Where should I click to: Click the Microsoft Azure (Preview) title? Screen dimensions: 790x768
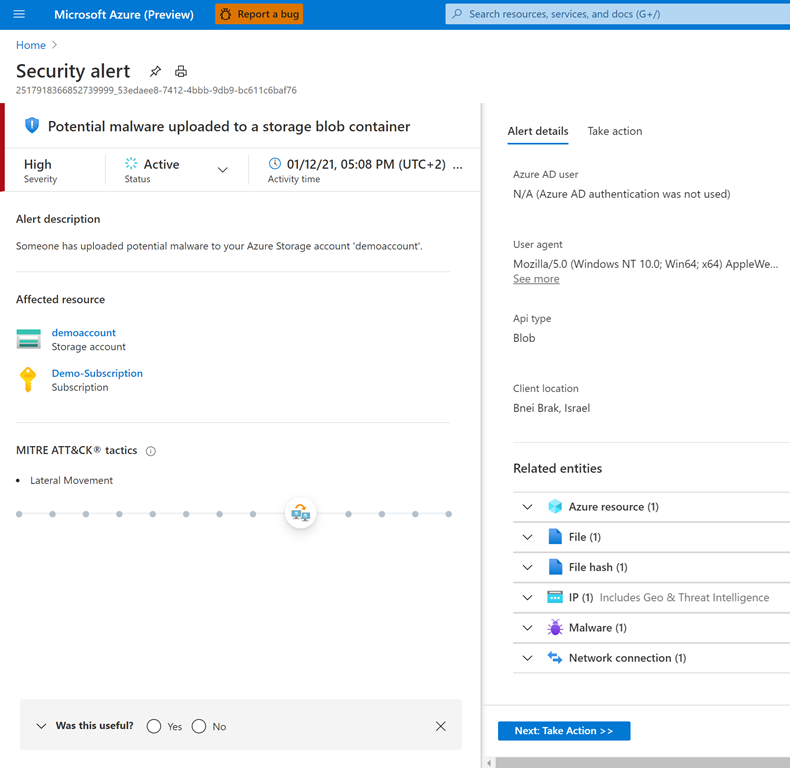pos(124,14)
